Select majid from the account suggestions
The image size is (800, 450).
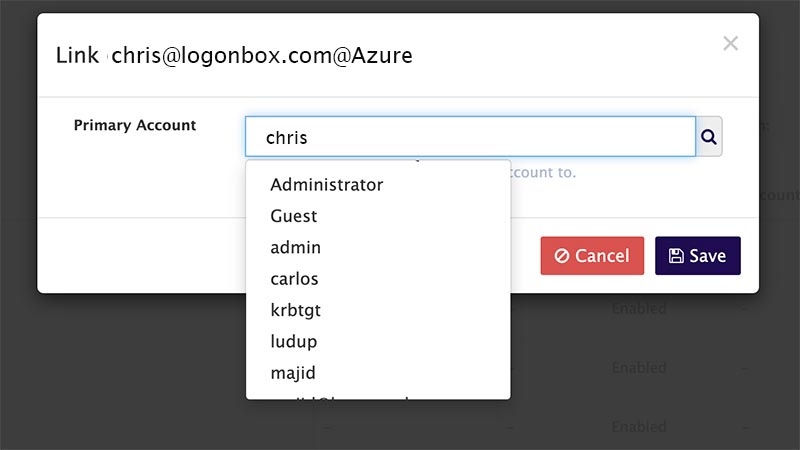pos(293,373)
